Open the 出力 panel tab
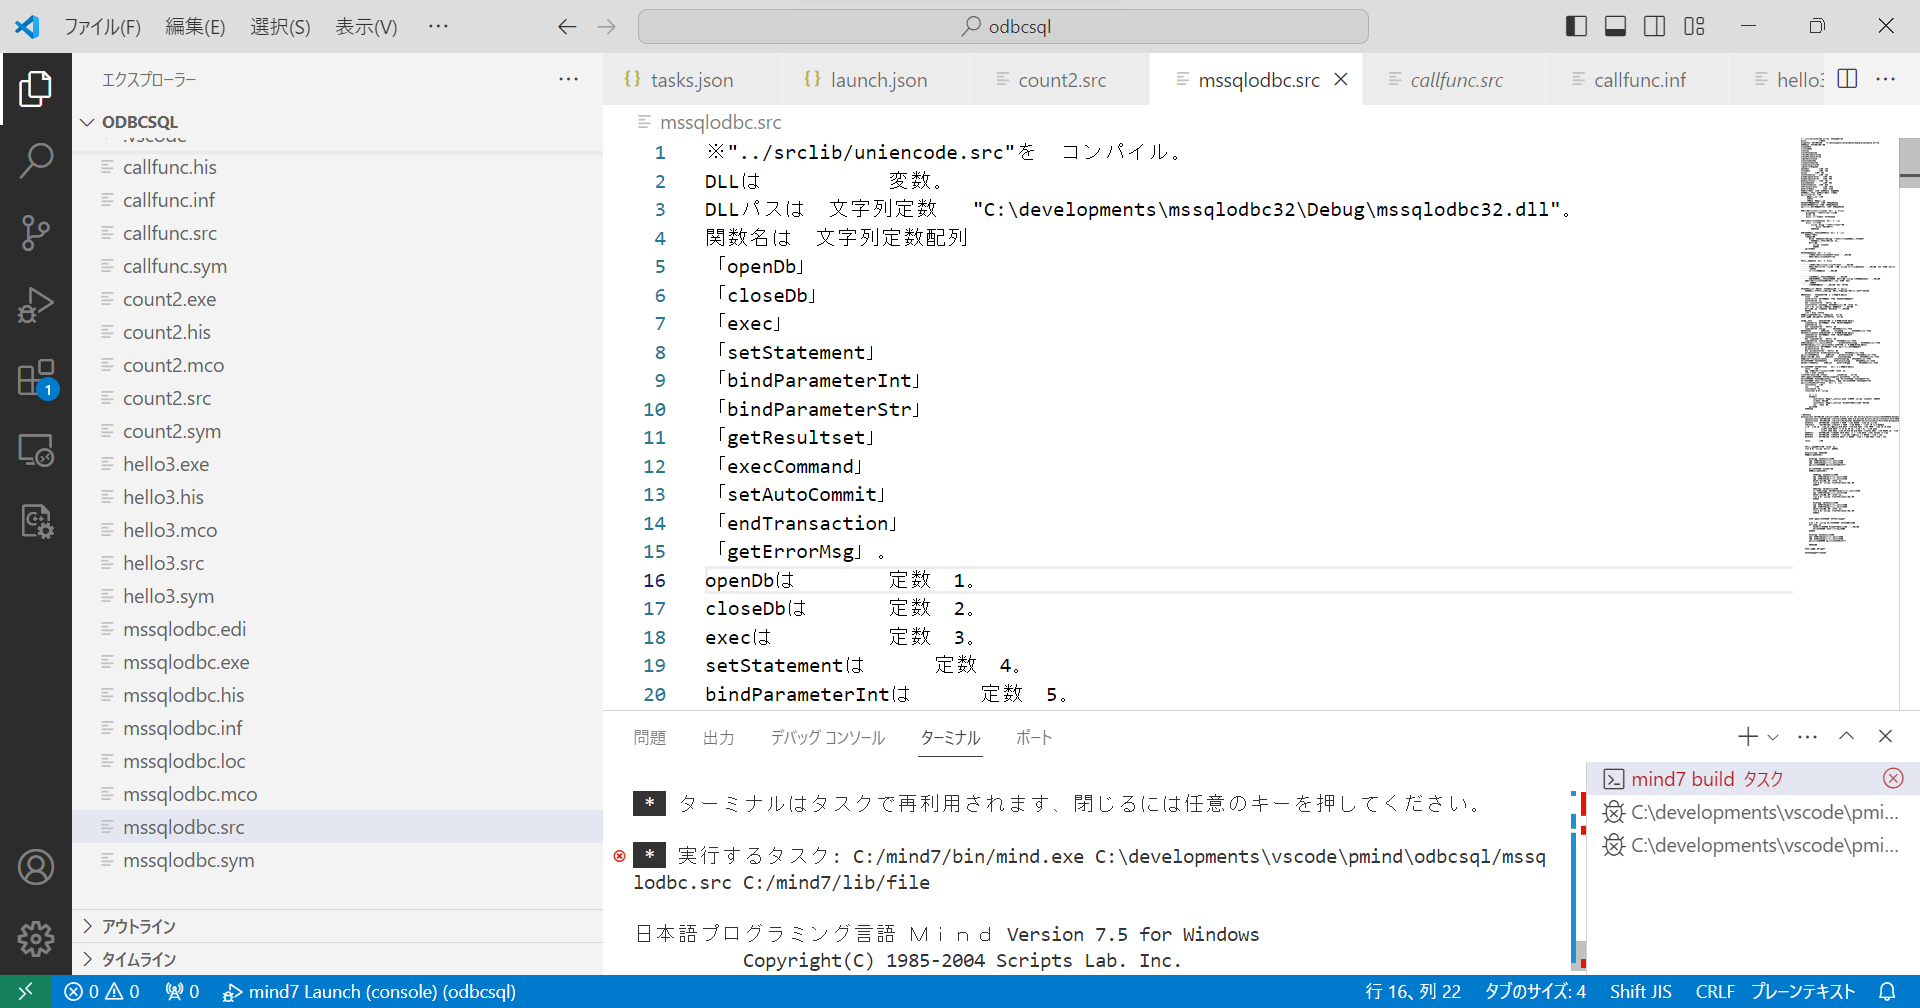Viewport: 1920px width, 1008px height. pos(719,738)
